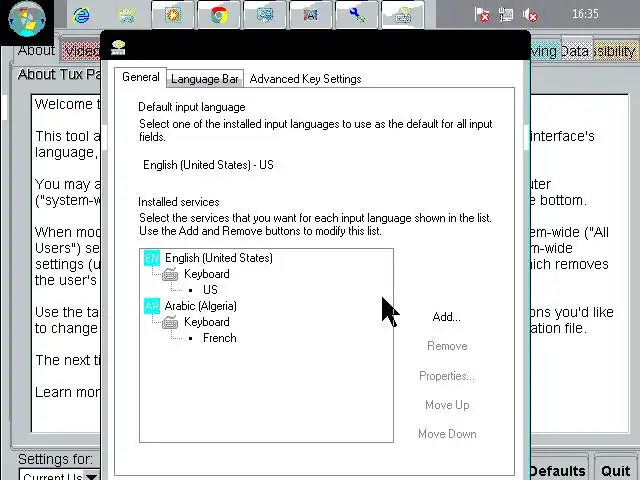
Task: Open the Action Center flag icon
Action: tap(482, 15)
